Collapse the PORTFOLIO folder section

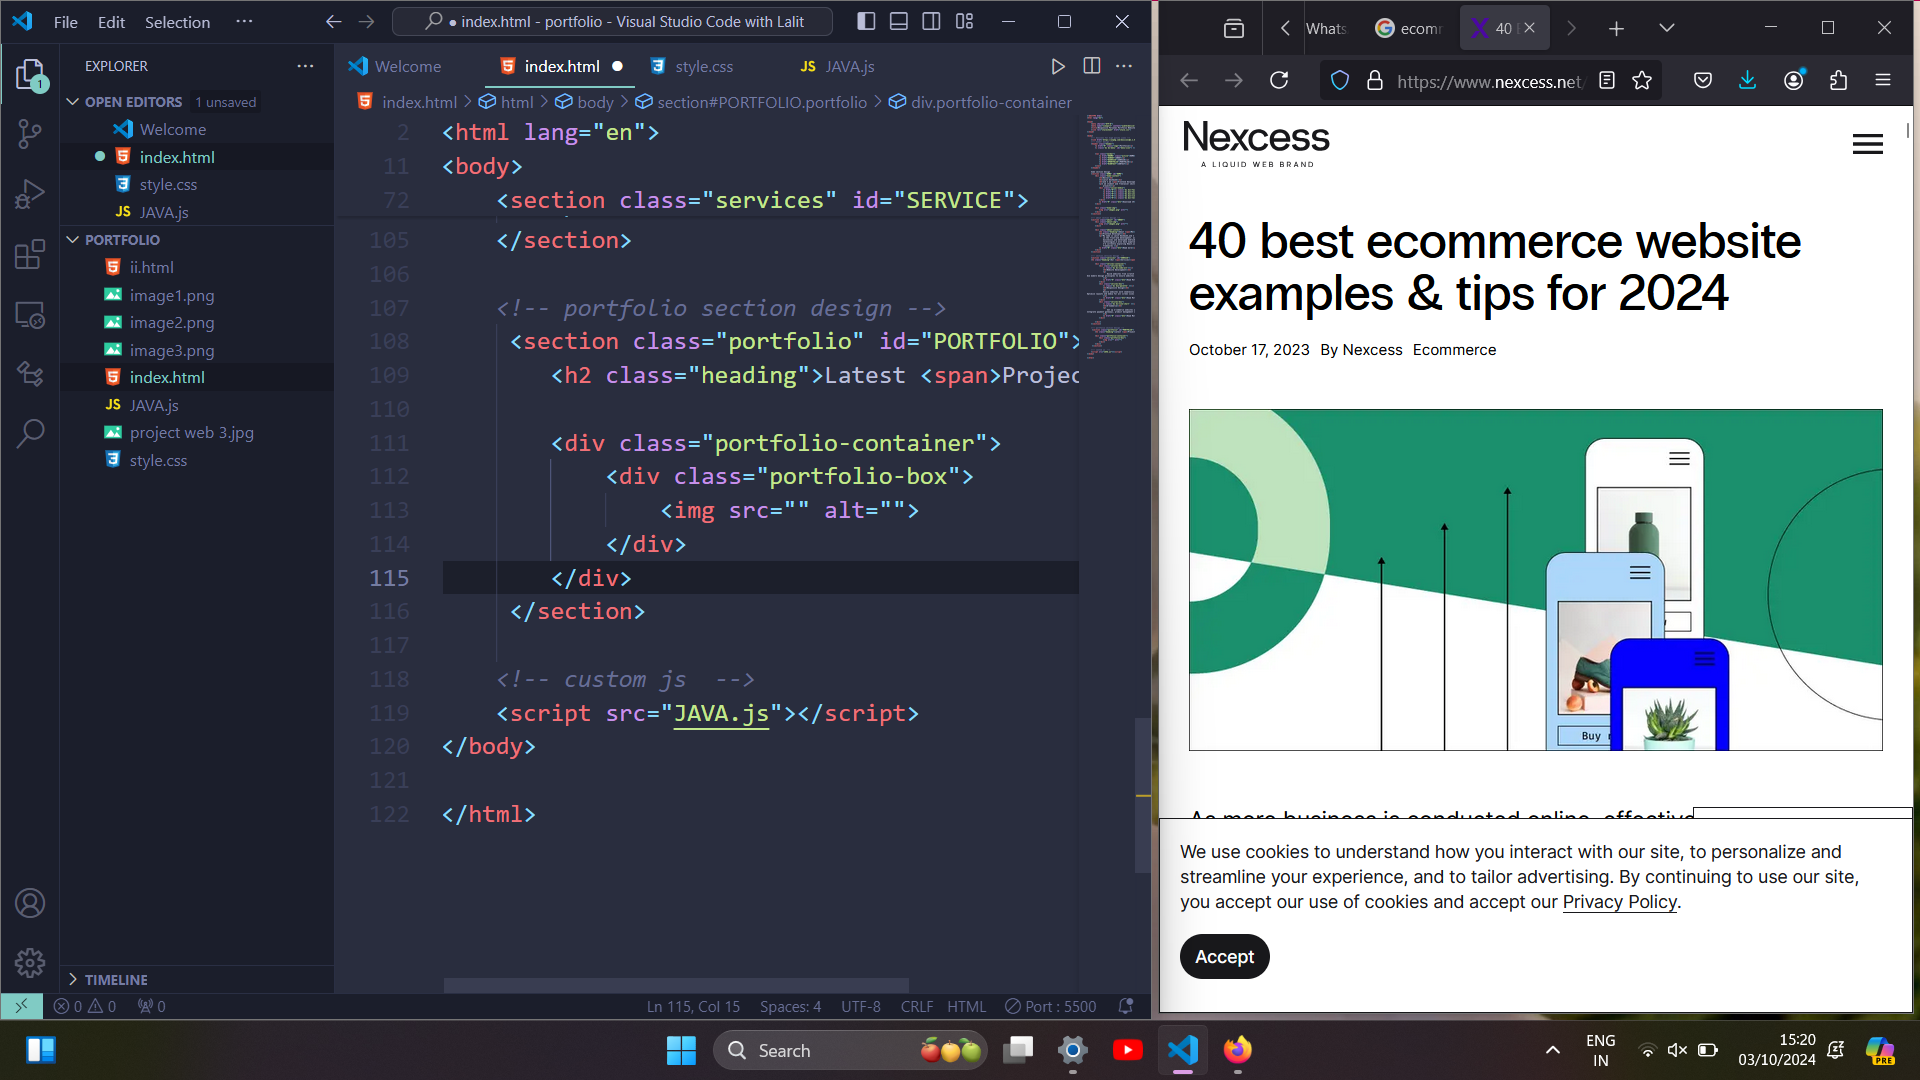coord(73,240)
